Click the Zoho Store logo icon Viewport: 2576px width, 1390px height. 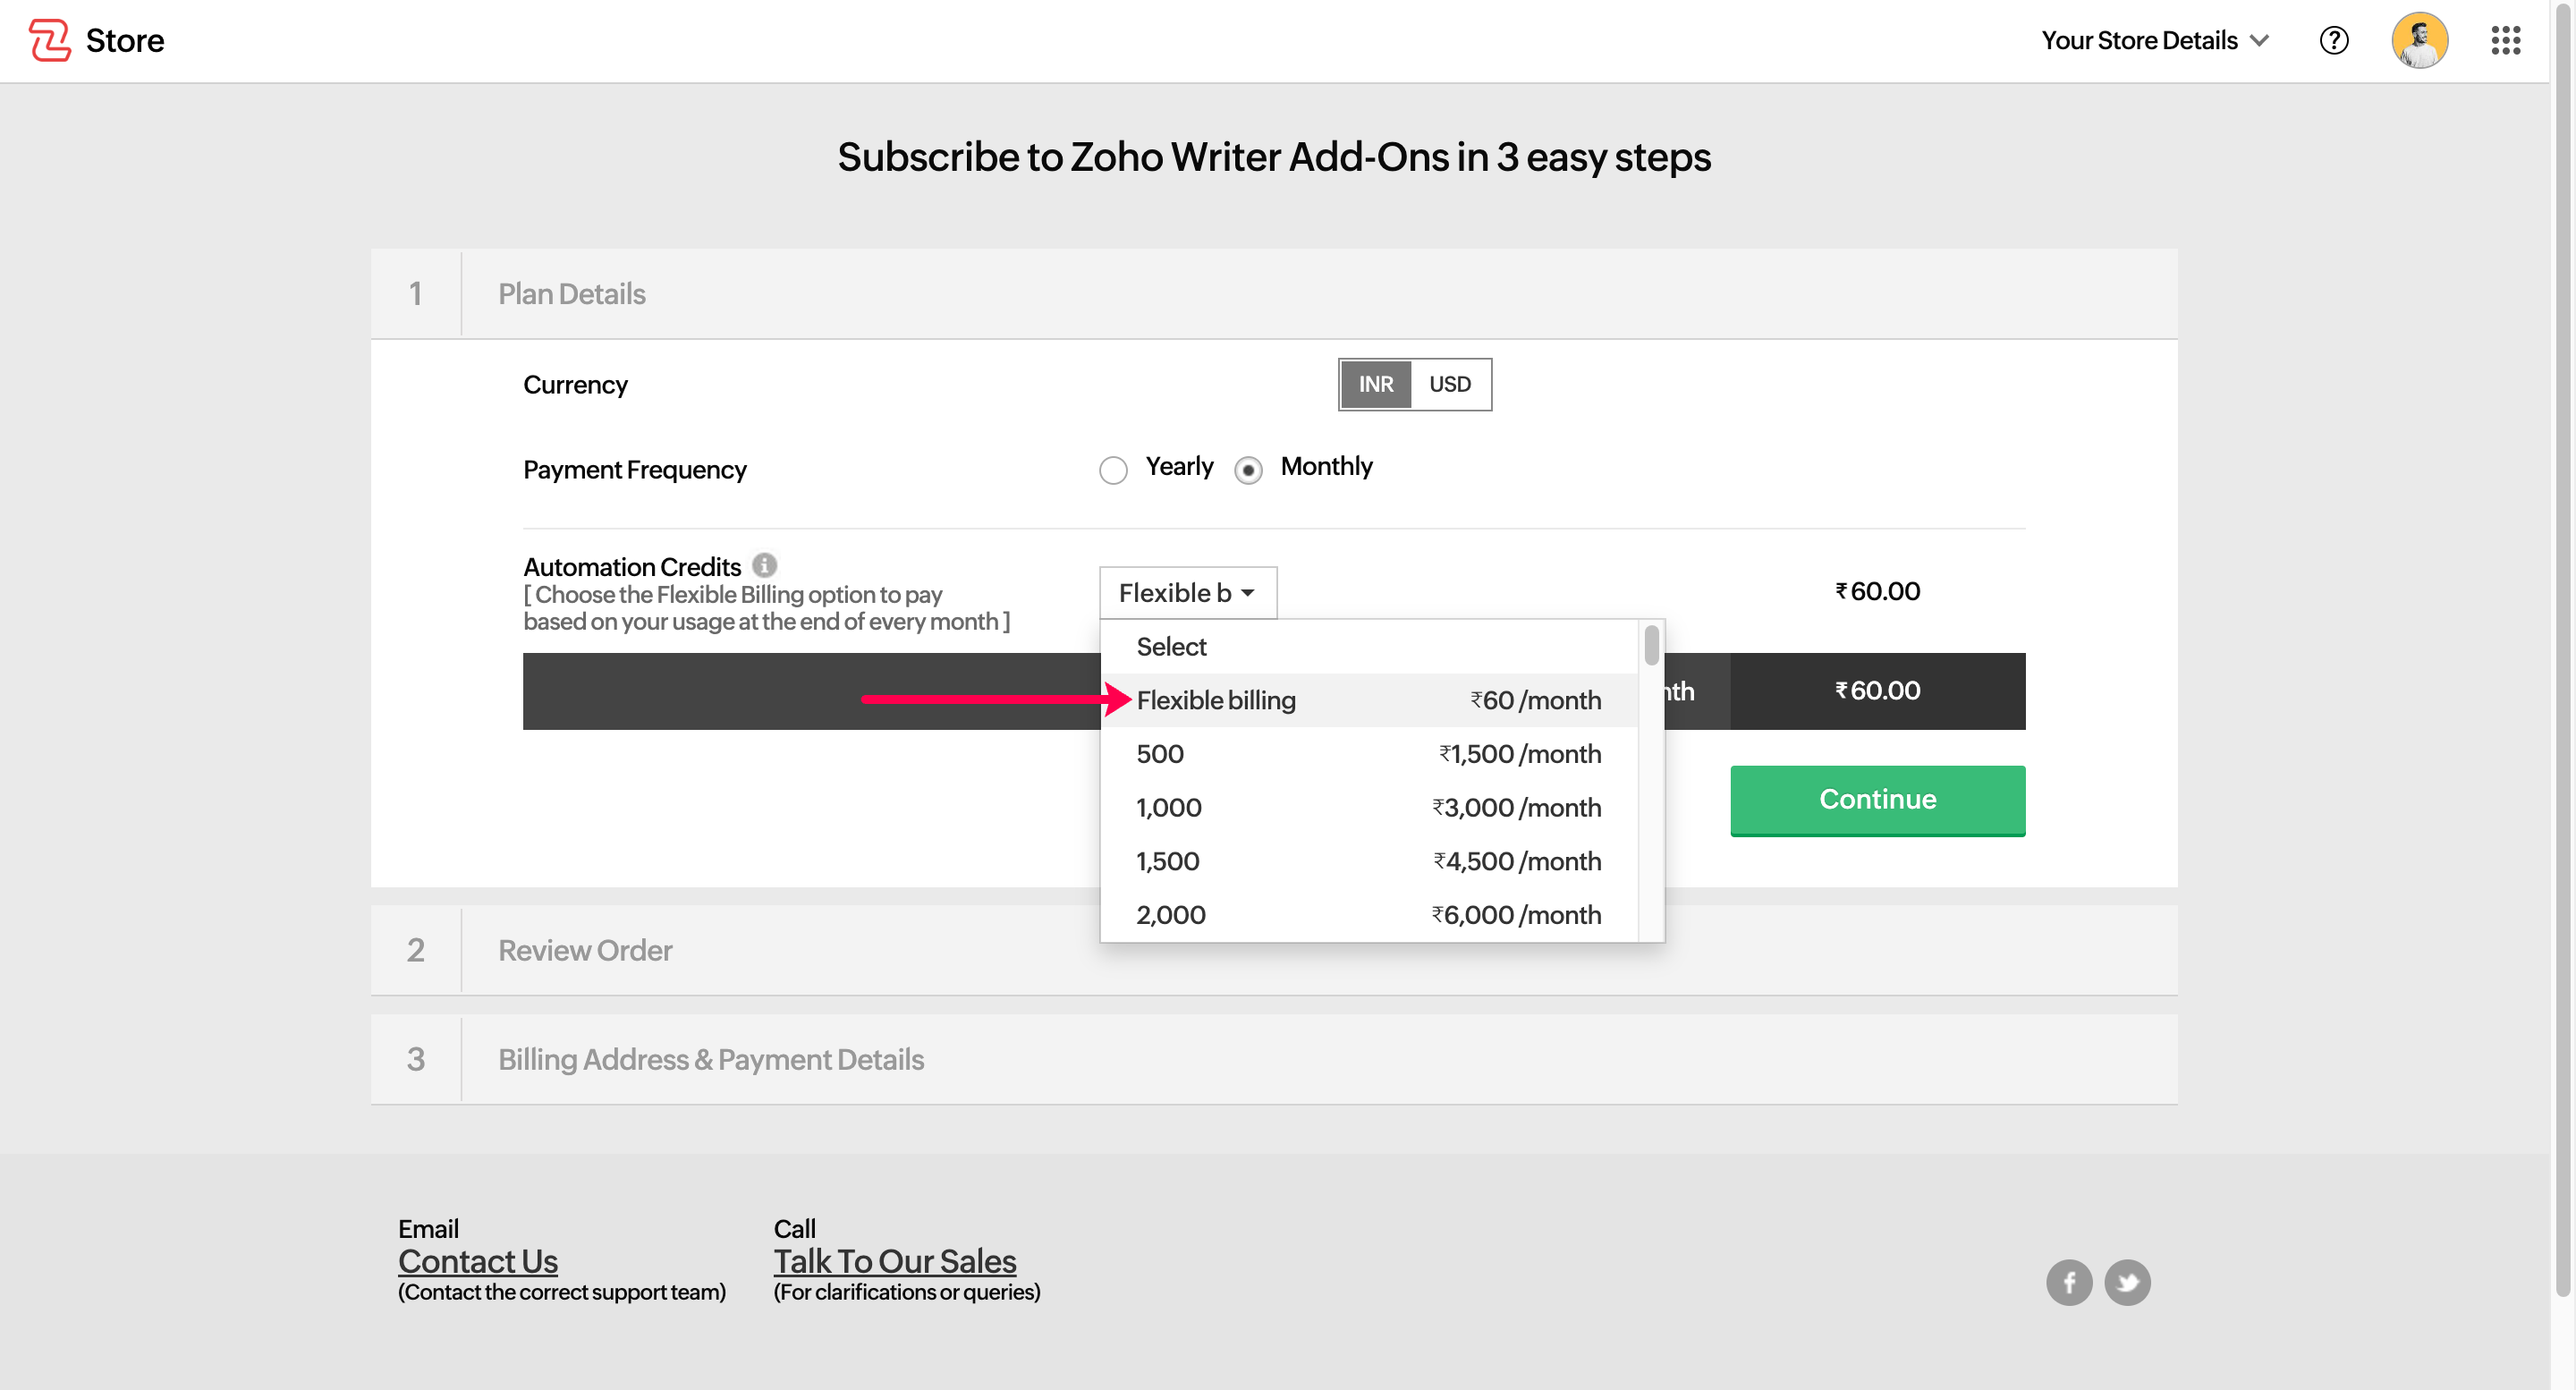coord(49,40)
